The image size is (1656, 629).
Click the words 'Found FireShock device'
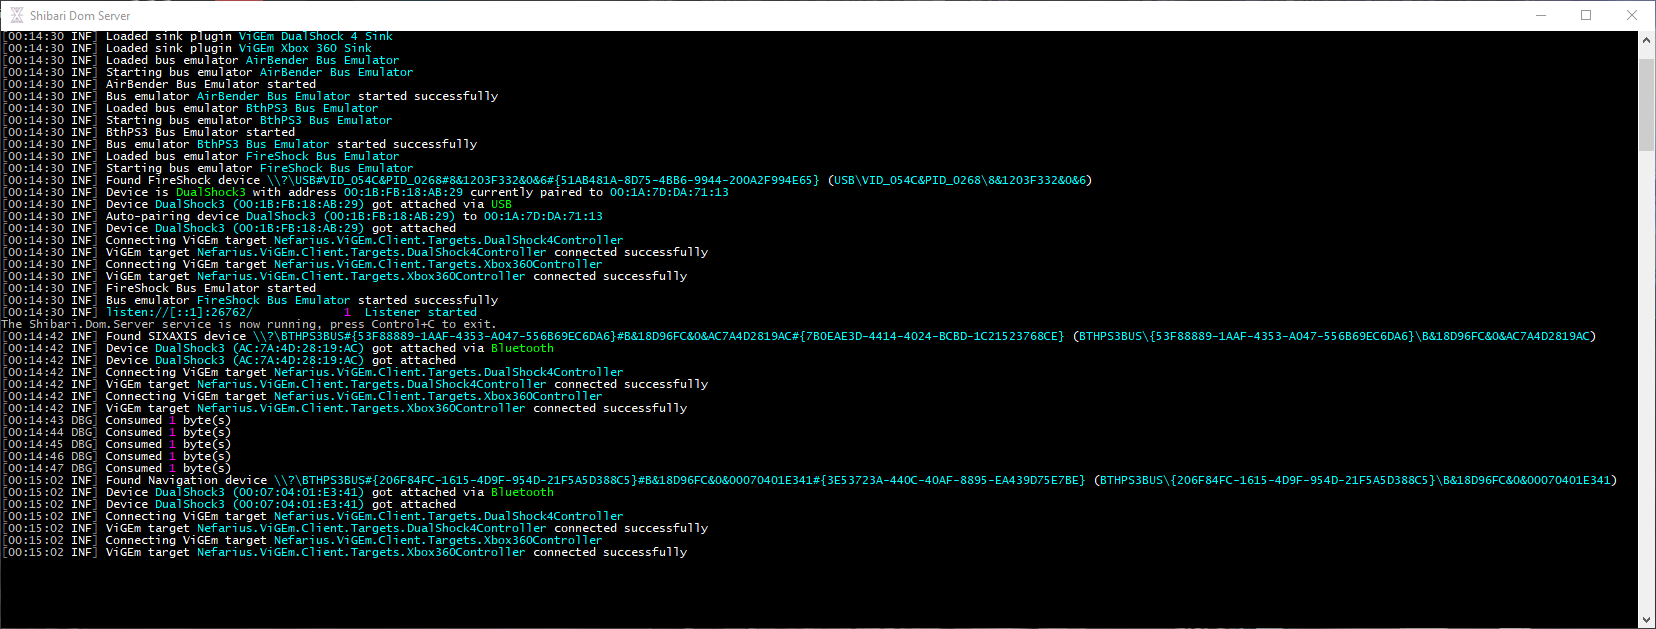(182, 180)
